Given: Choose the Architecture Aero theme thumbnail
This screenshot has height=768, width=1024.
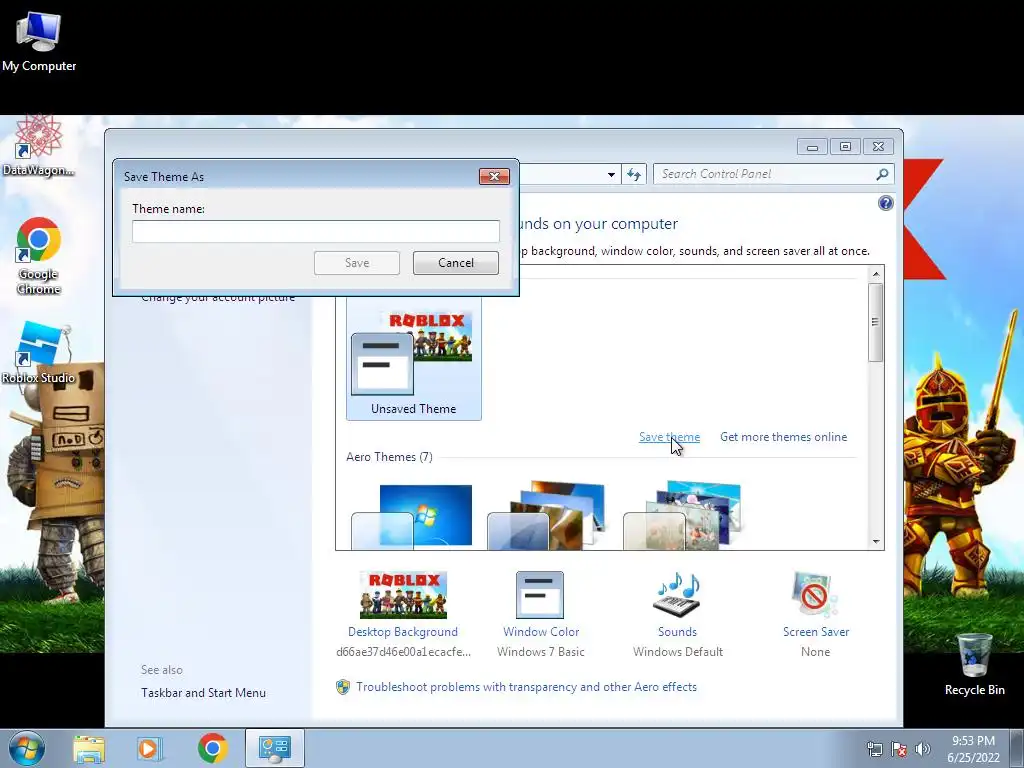Looking at the screenshot, I should point(547,516).
